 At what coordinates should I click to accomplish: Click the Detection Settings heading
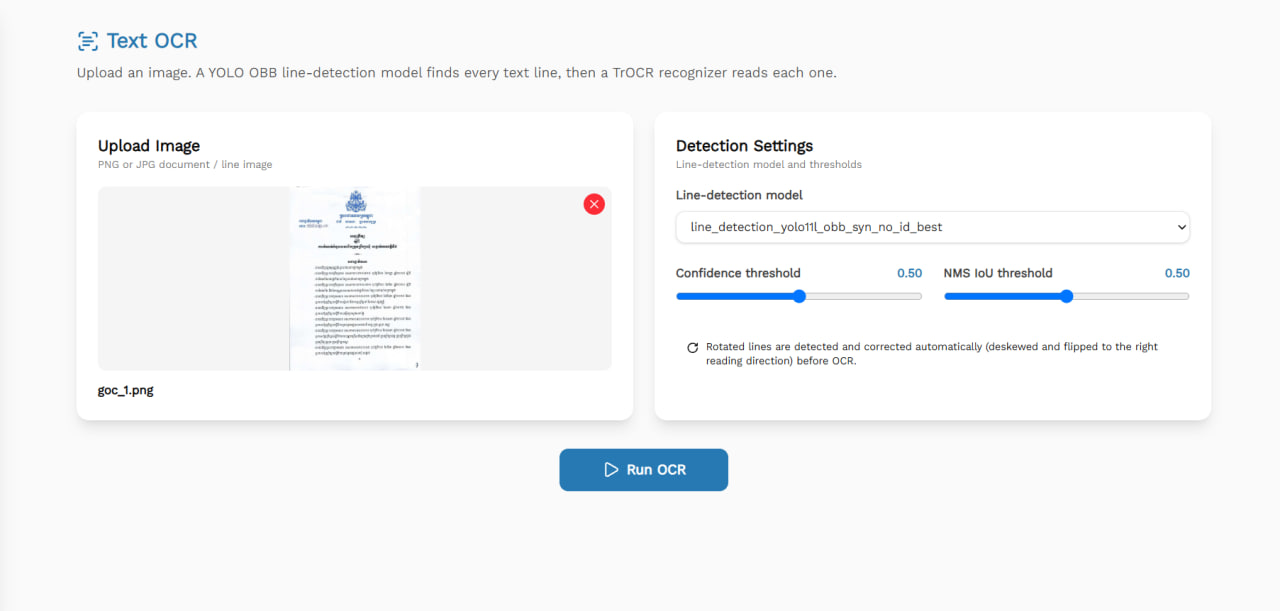[x=744, y=146]
